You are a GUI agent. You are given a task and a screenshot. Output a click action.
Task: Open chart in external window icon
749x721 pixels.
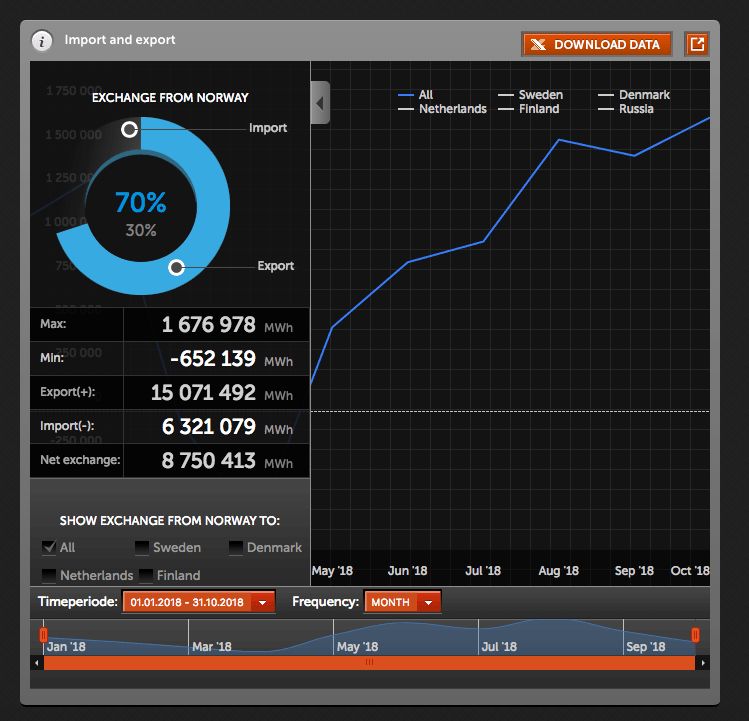696,44
